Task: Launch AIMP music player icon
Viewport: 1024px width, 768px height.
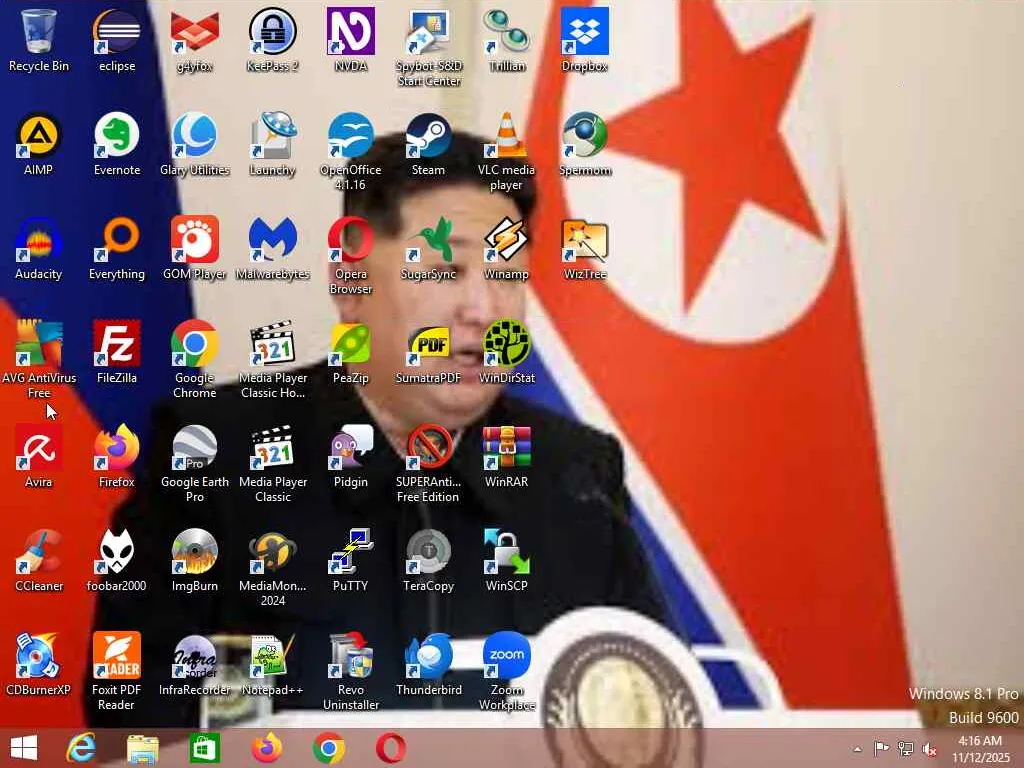Action: [x=39, y=144]
